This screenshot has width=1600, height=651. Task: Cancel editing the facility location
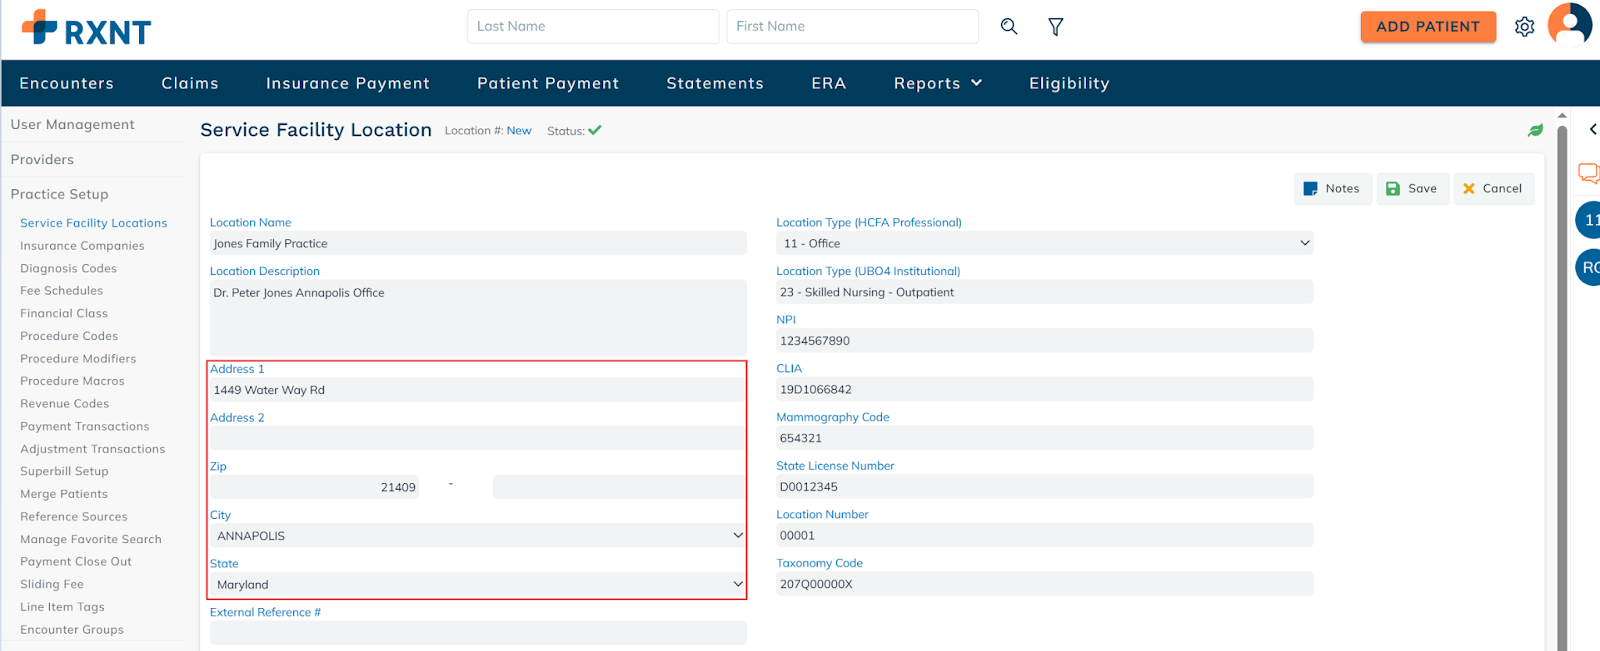[1493, 188]
